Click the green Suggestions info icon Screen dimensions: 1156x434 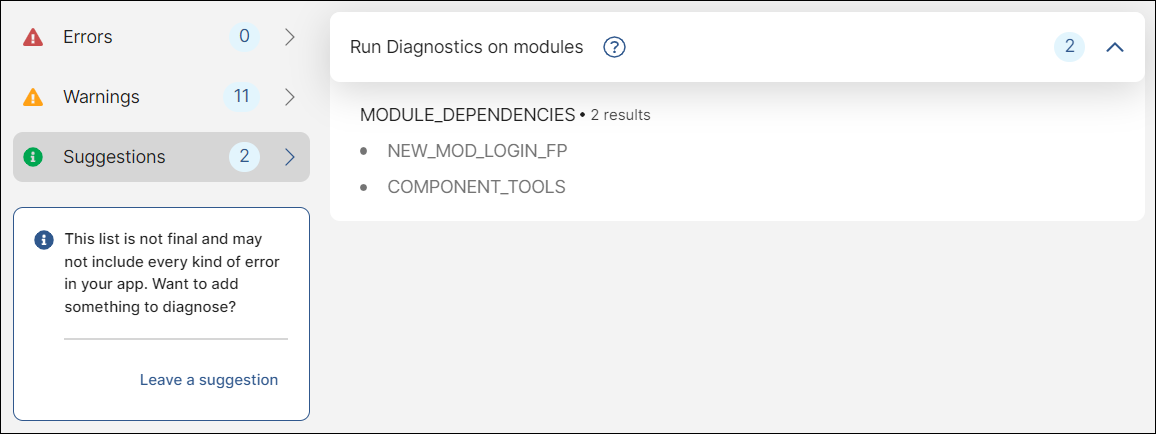pyautogui.click(x=33, y=157)
